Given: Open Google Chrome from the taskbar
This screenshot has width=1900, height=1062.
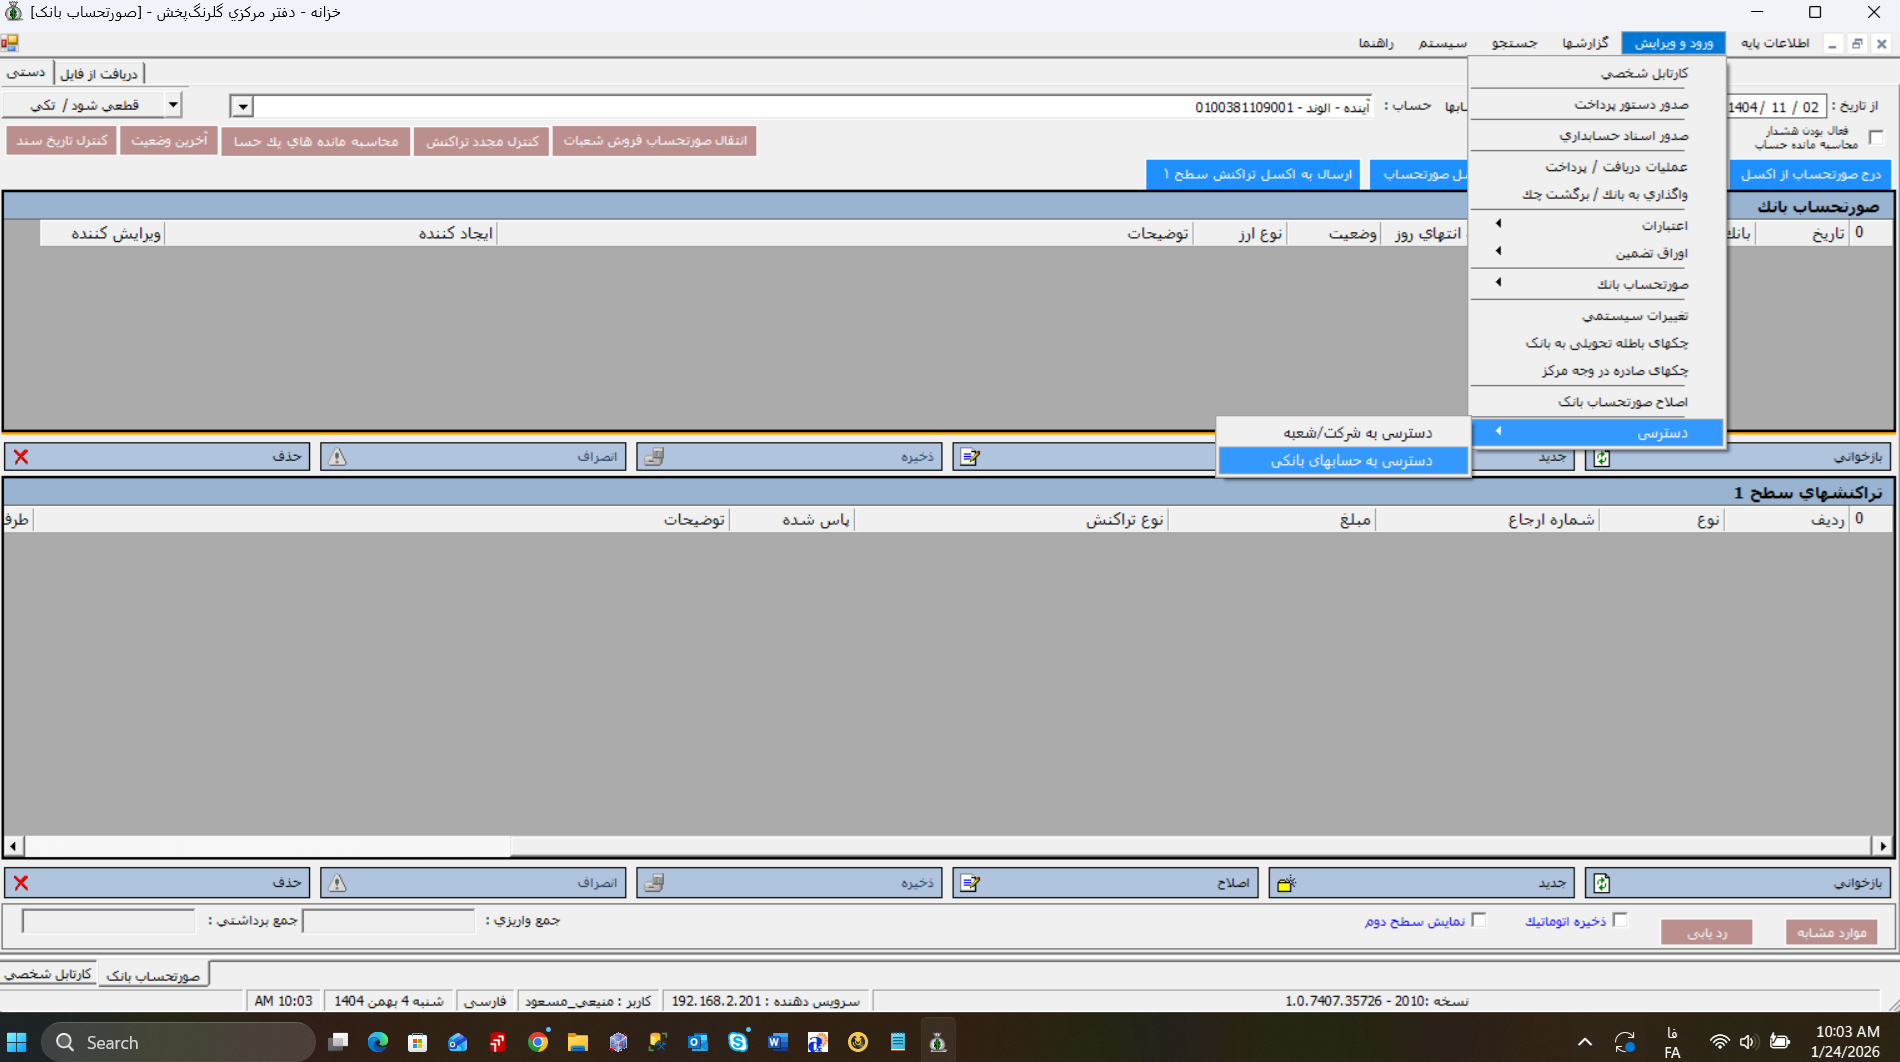Looking at the screenshot, I should (x=538, y=1042).
